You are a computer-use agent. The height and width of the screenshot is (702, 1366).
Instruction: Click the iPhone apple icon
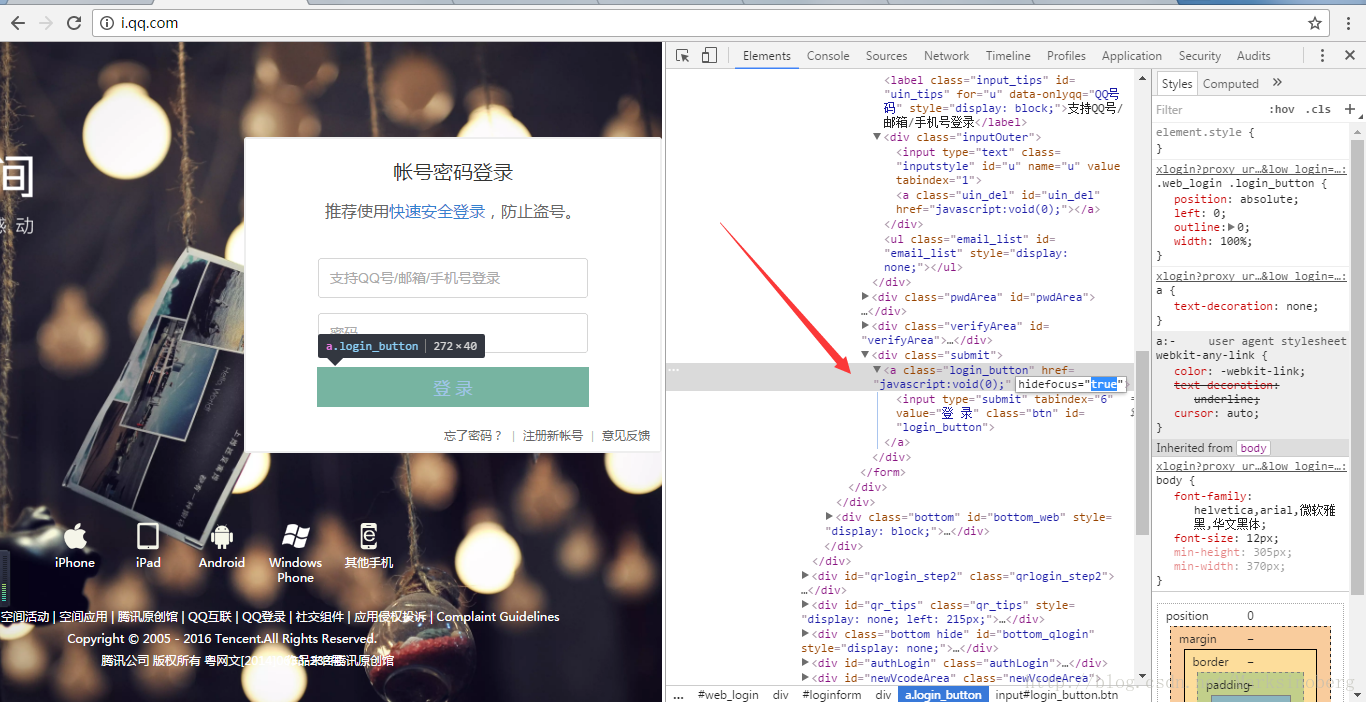point(75,537)
